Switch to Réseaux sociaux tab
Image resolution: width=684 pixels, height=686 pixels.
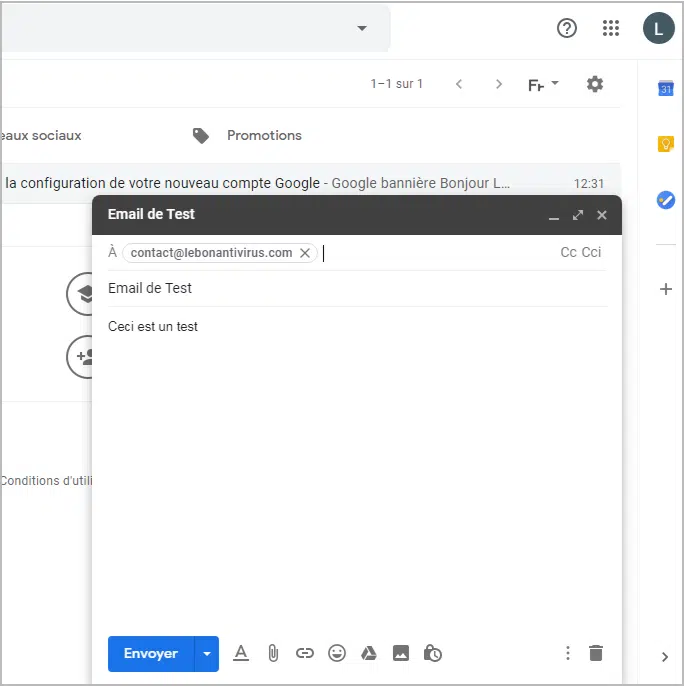click(41, 136)
